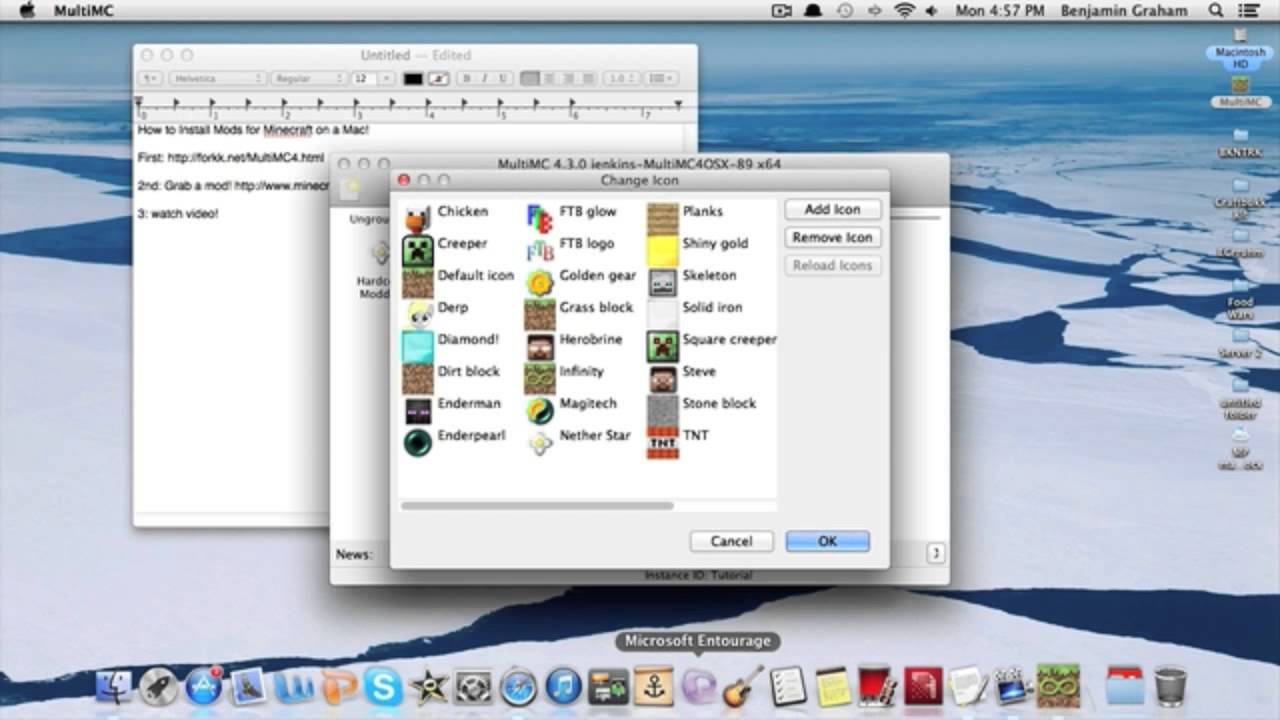Screen dimensions: 1280x720
Task: Open the Apple menu
Action: (27, 10)
